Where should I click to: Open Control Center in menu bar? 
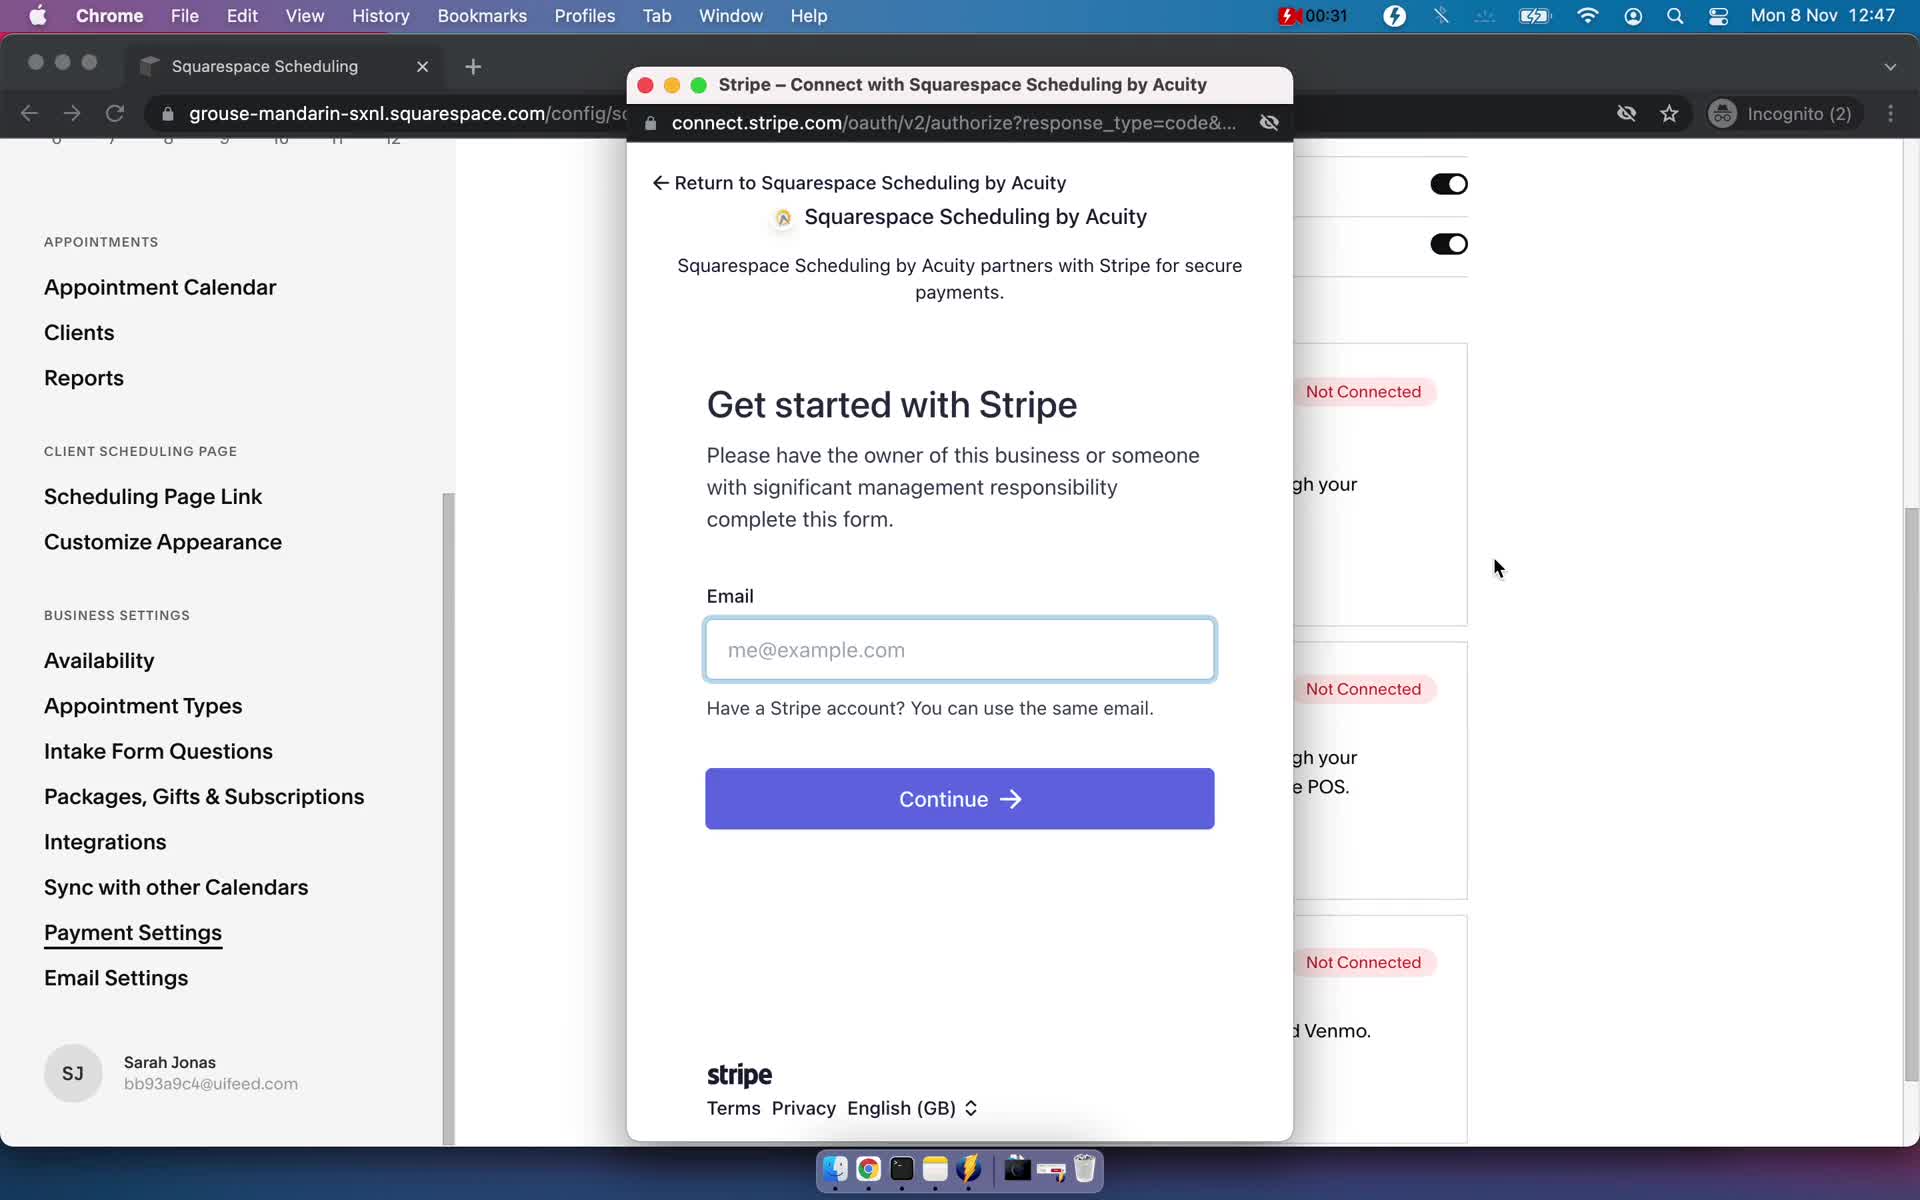(x=1718, y=16)
